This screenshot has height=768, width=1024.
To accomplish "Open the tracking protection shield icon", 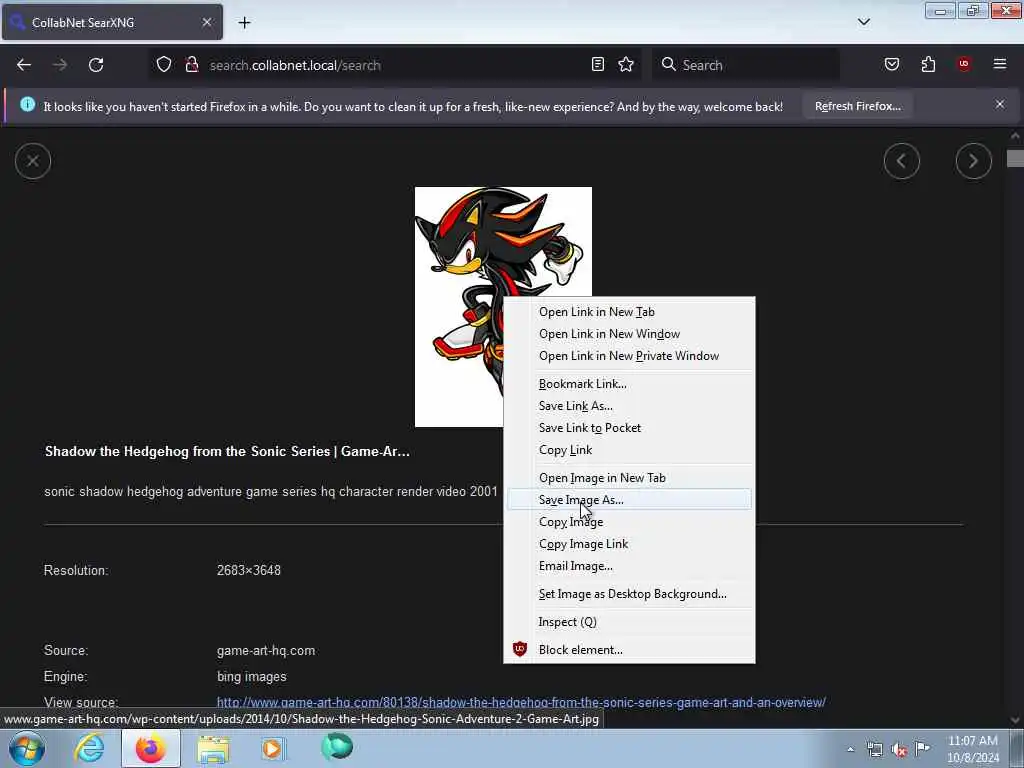I will [x=164, y=65].
